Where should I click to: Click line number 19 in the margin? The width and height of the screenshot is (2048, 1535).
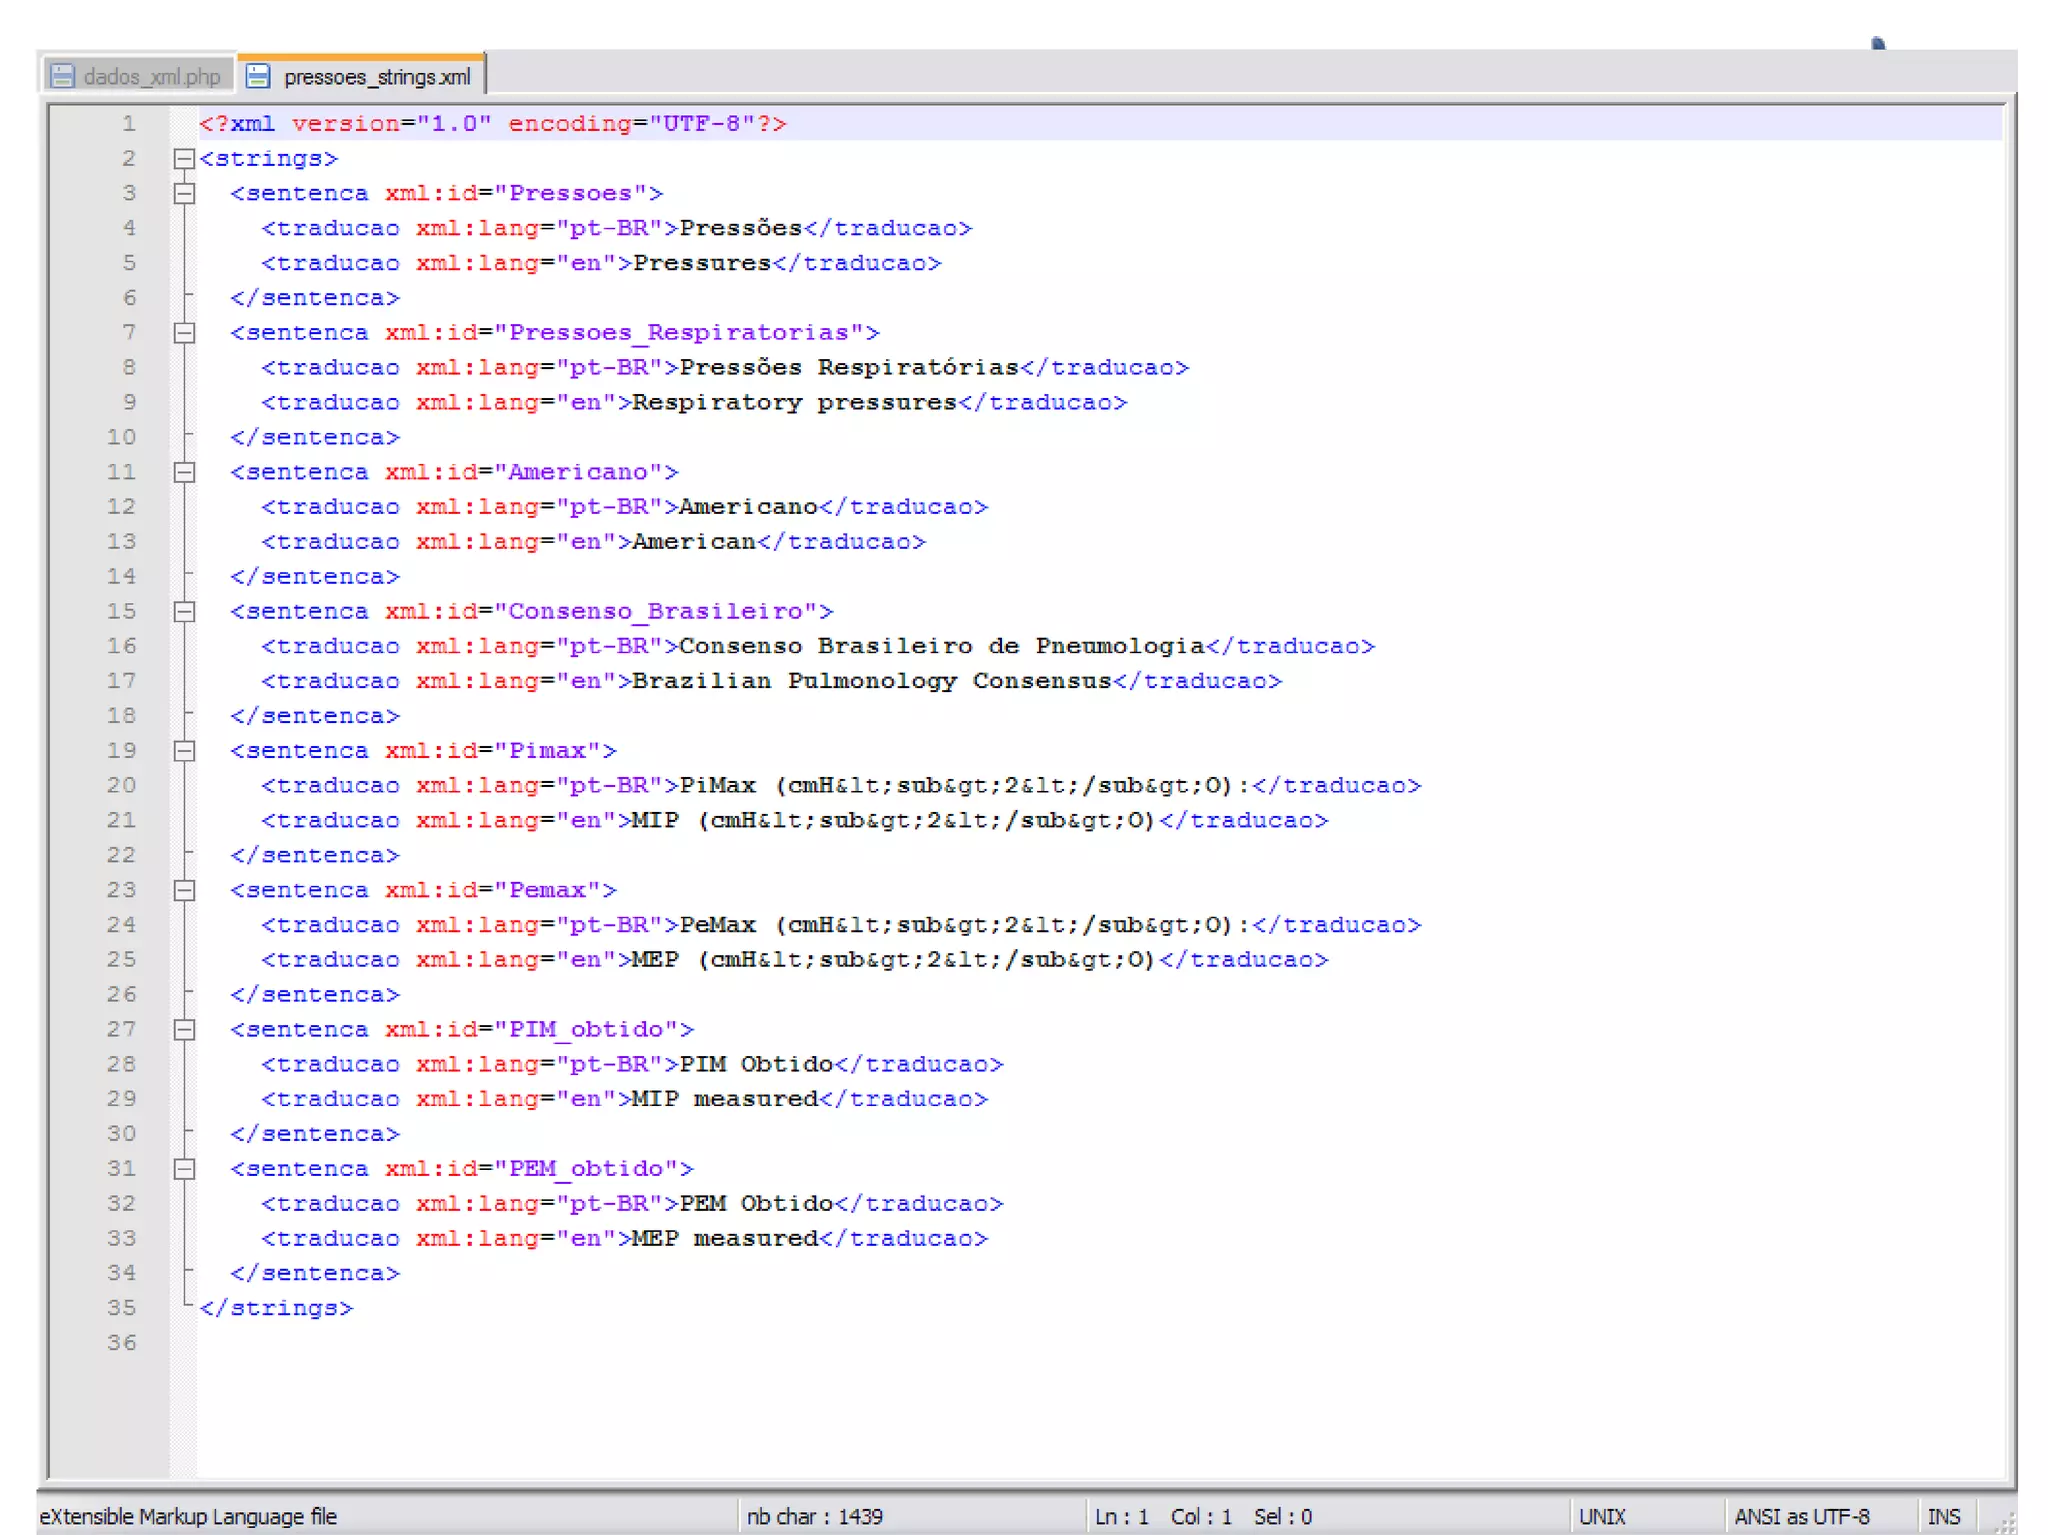tap(121, 751)
